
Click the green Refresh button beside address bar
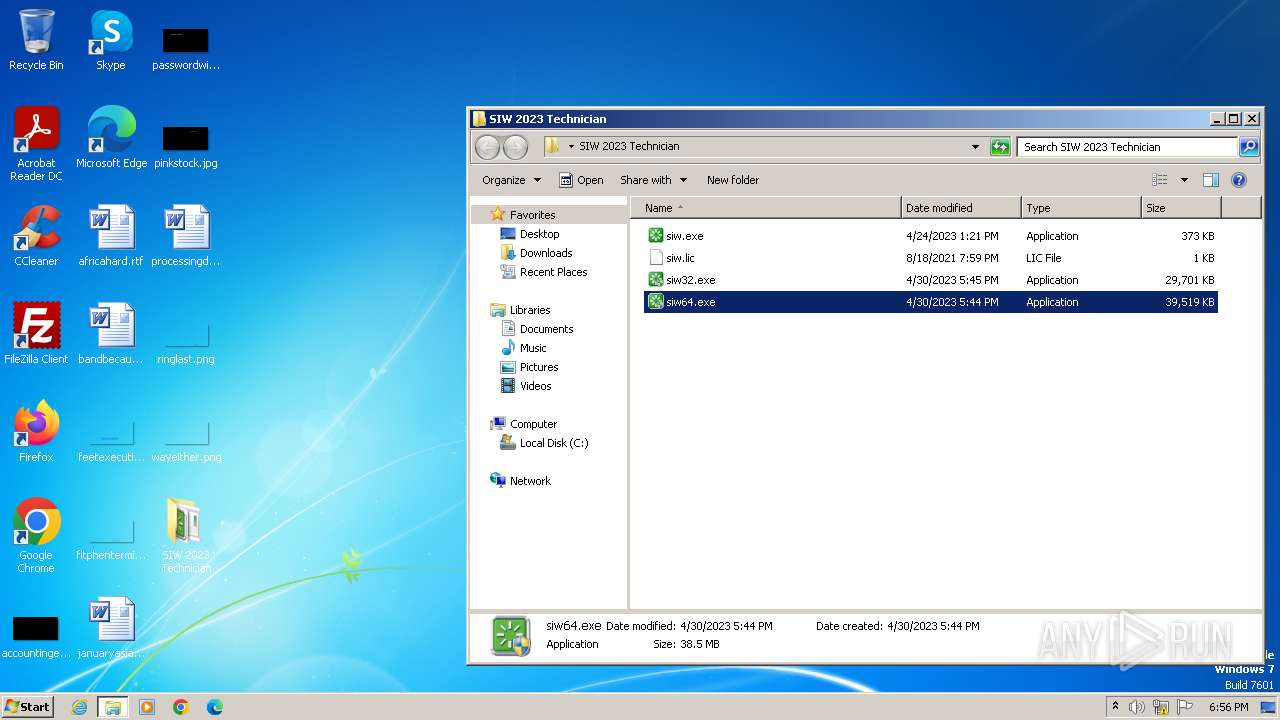(x=1000, y=147)
